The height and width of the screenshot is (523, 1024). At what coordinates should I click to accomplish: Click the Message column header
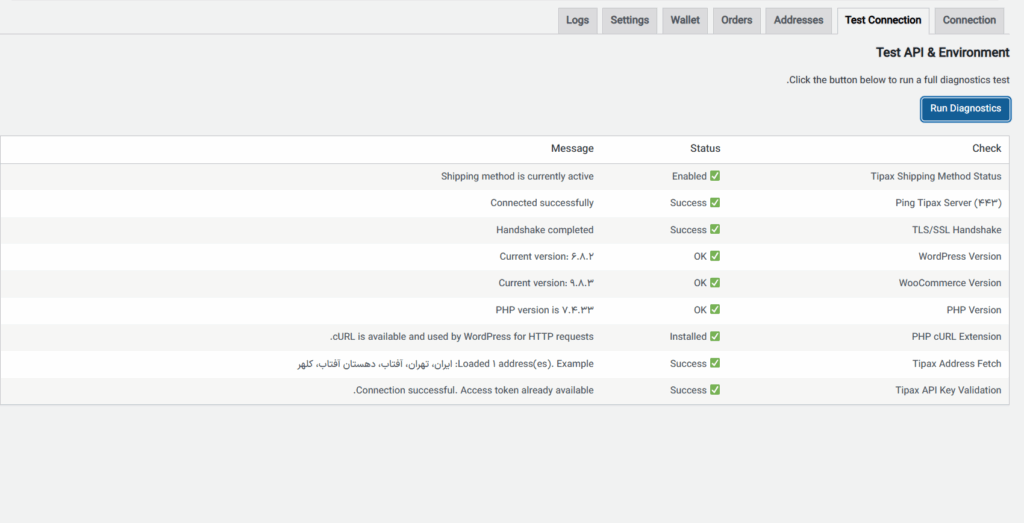pos(572,148)
